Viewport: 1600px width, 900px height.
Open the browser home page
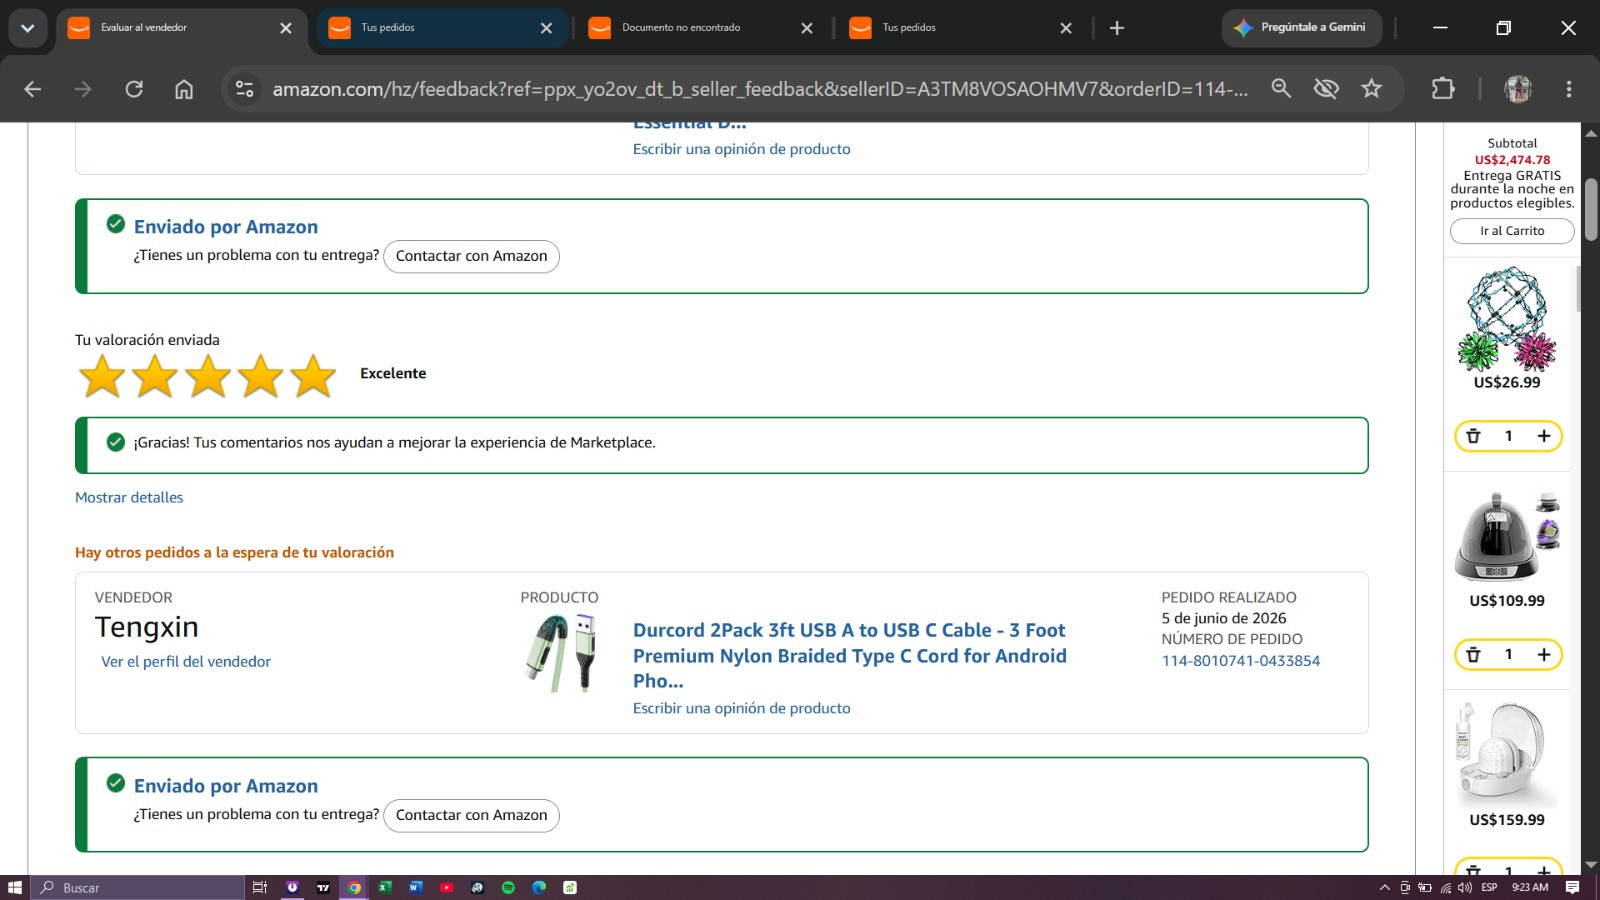184,89
